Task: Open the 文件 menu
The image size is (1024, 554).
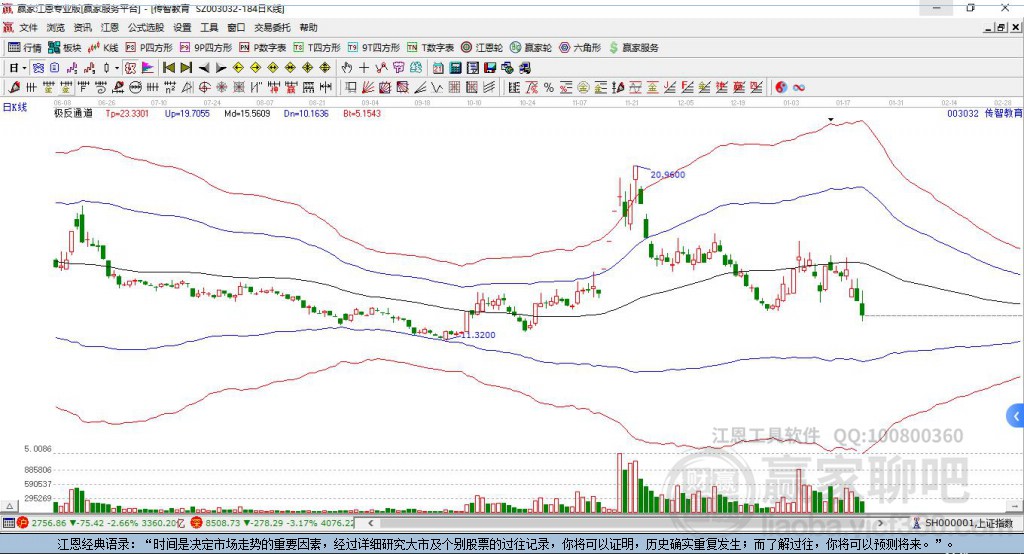Action: pos(28,27)
